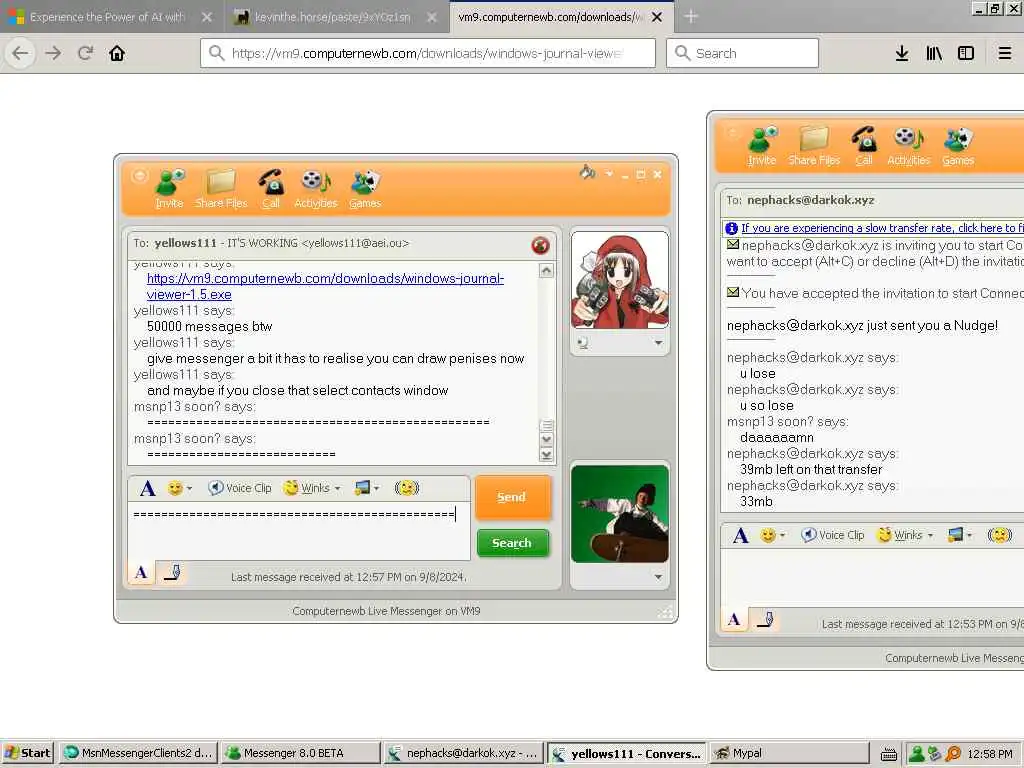Click the browser URL address bar
Screen dimensions: 1024x768
point(428,53)
